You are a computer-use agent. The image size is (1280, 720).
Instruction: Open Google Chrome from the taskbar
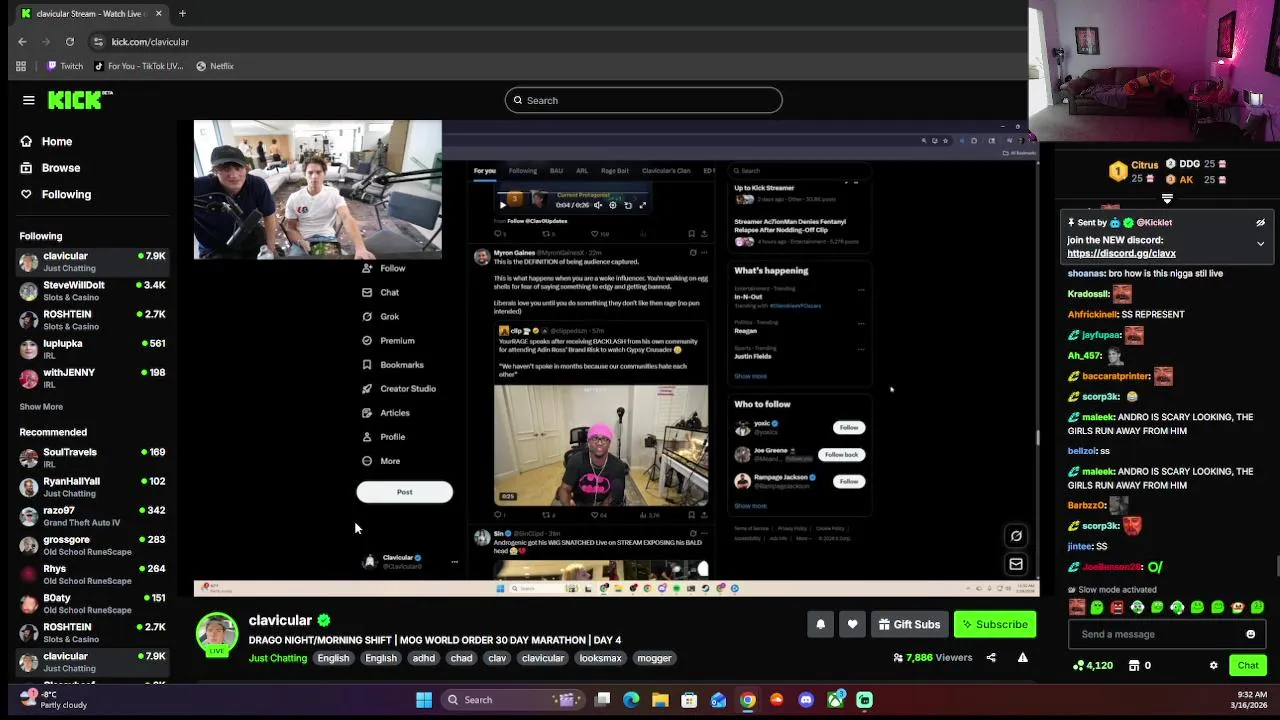(x=748, y=700)
